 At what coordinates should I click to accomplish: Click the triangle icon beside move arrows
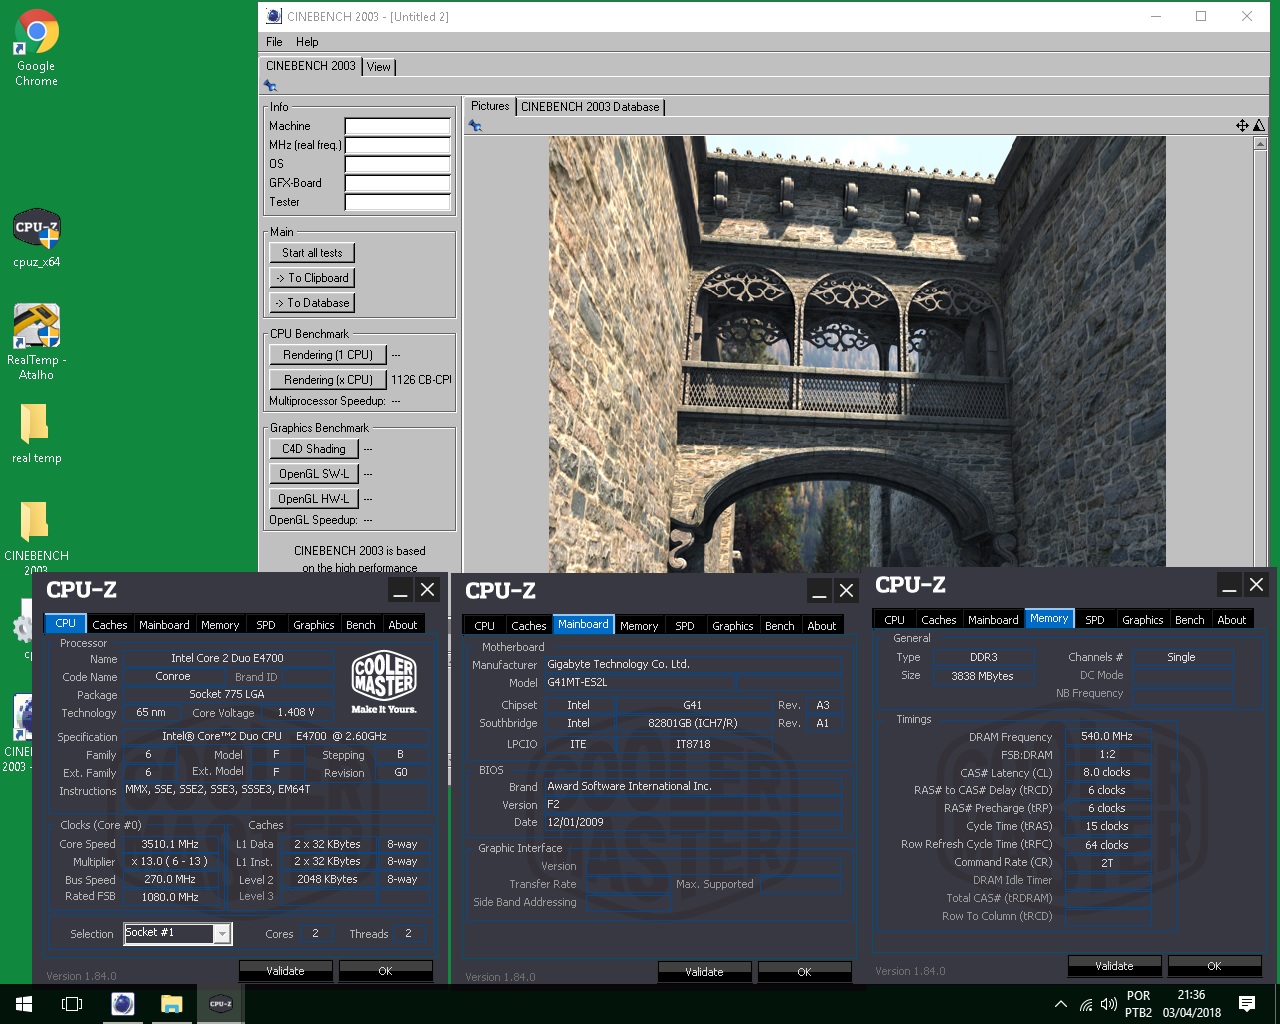[x=1258, y=125]
